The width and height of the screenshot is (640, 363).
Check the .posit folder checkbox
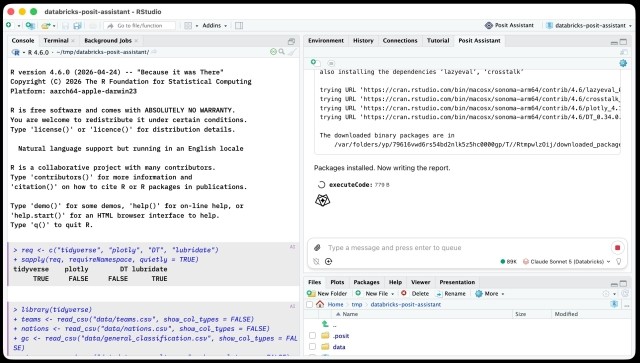pos(312,336)
